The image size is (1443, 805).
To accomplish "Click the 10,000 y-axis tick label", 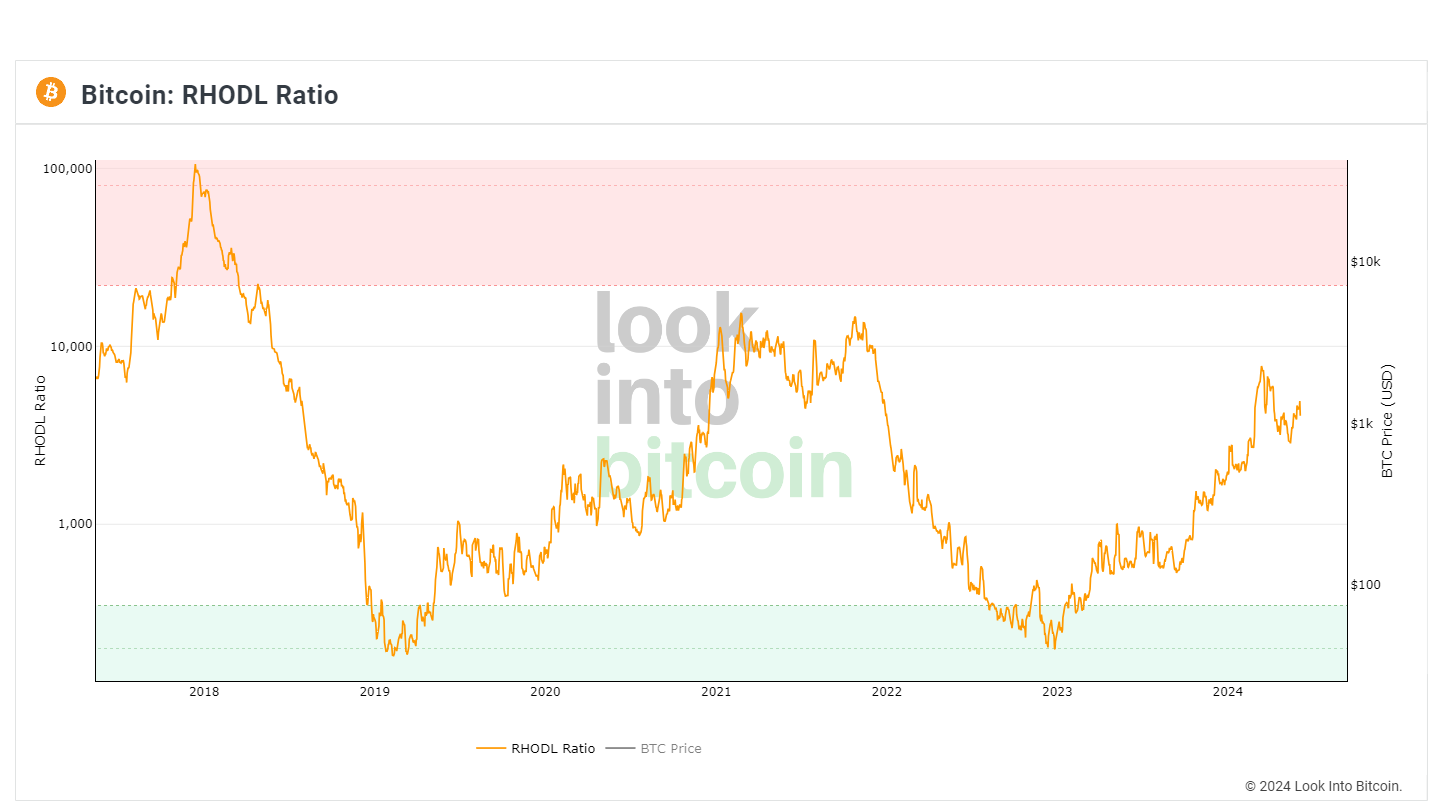I will pyautogui.click(x=71, y=347).
